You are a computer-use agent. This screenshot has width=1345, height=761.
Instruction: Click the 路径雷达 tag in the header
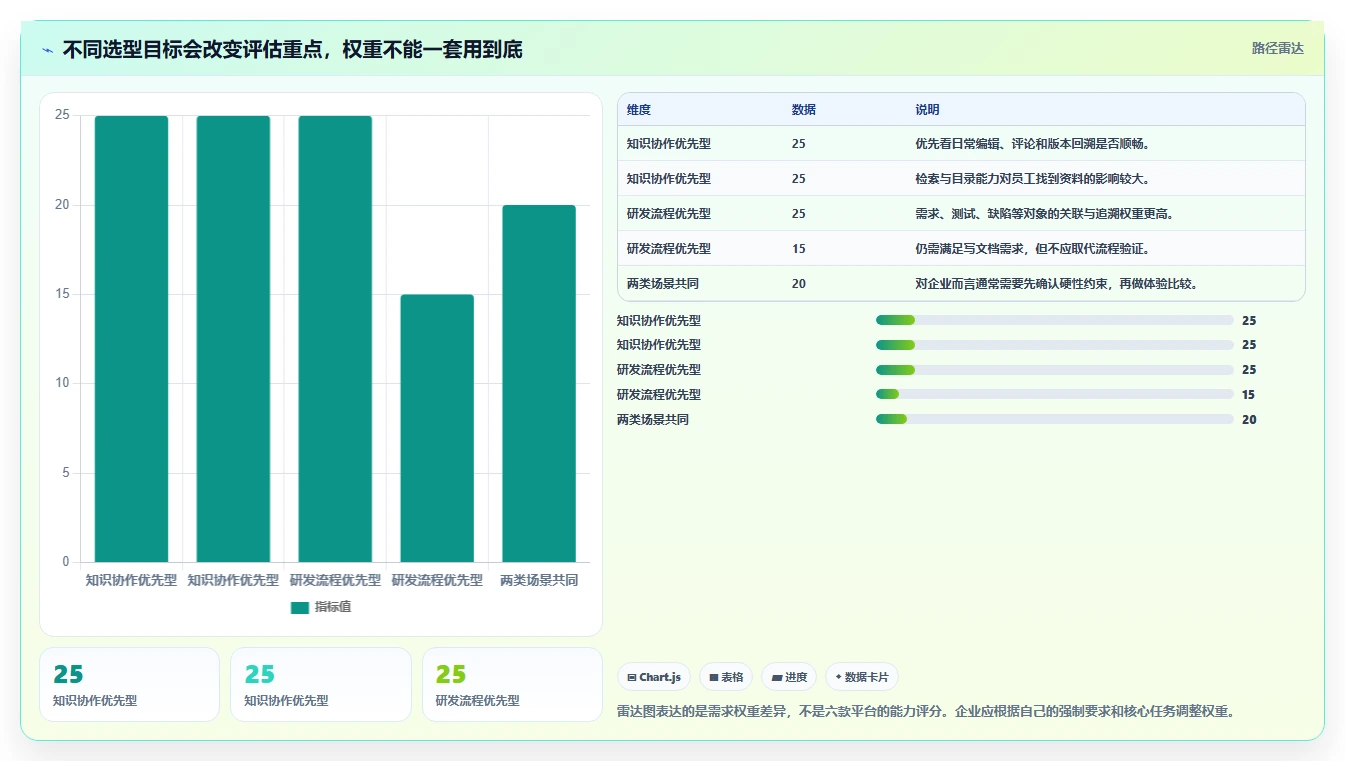(x=1278, y=48)
